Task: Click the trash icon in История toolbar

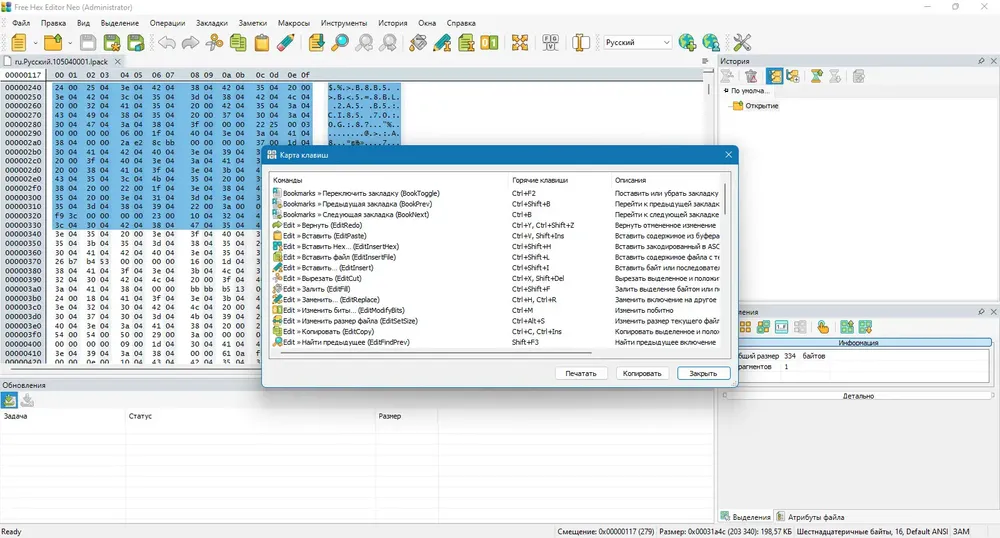Action: tap(751, 76)
